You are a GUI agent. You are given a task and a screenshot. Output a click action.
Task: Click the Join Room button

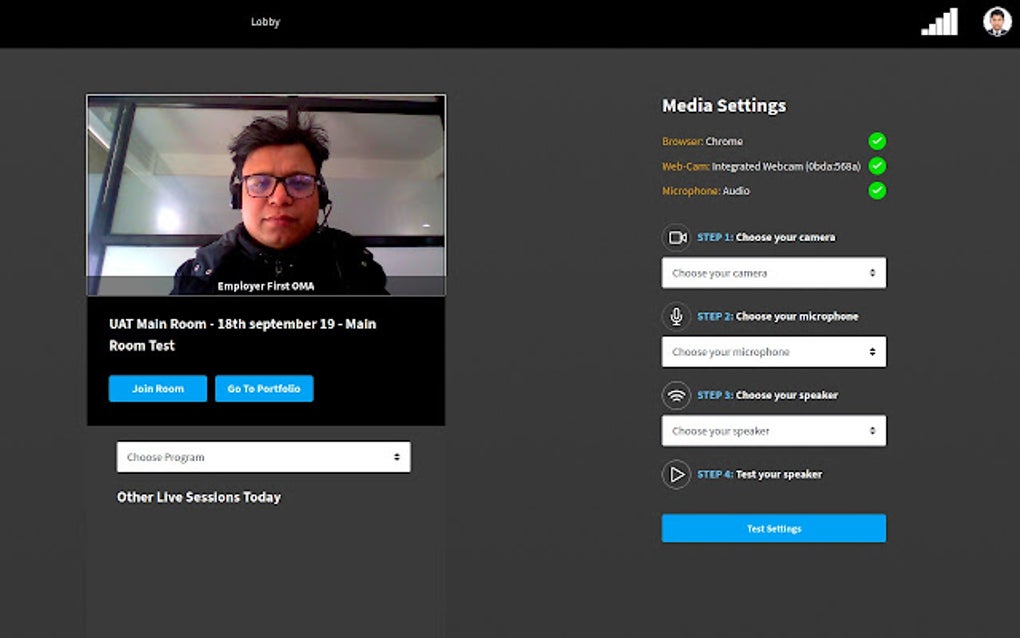tap(157, 388)
